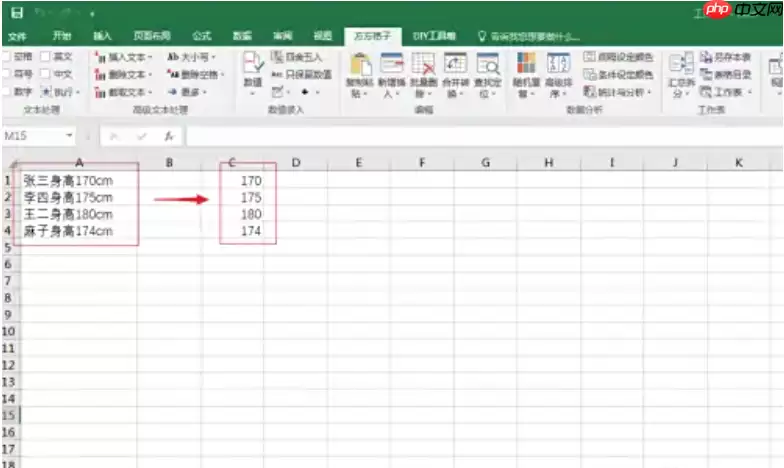Click the fx insert function icon
This screenshot has height=468, width=784.
pos(169,136)
